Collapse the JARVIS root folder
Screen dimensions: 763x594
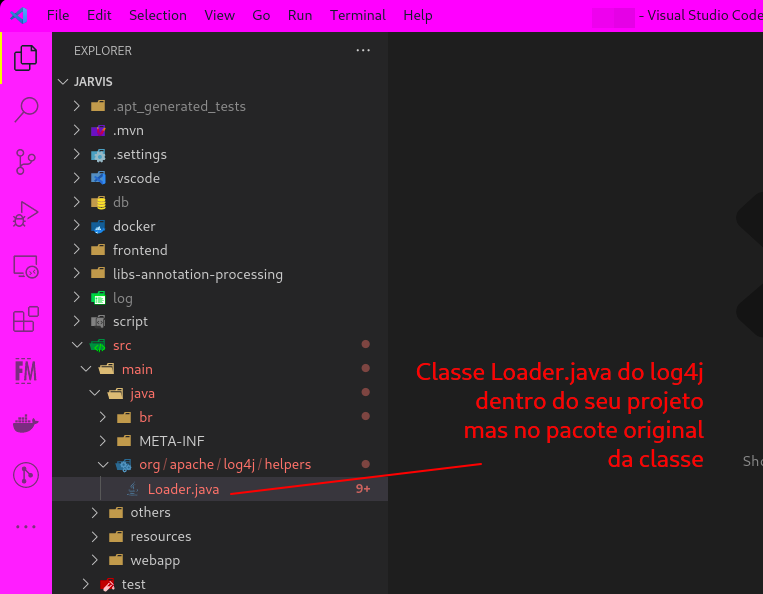63,82
